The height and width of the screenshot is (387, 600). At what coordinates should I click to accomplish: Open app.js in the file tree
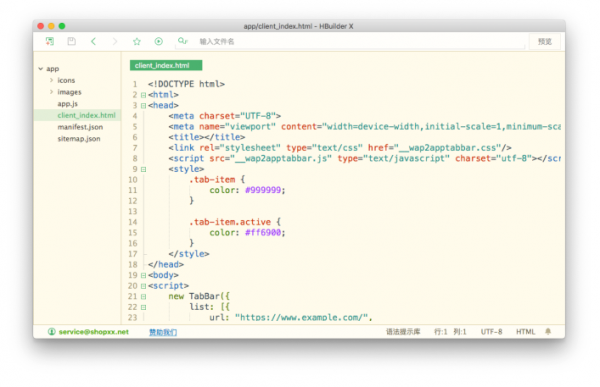click(x=68, y=104)
